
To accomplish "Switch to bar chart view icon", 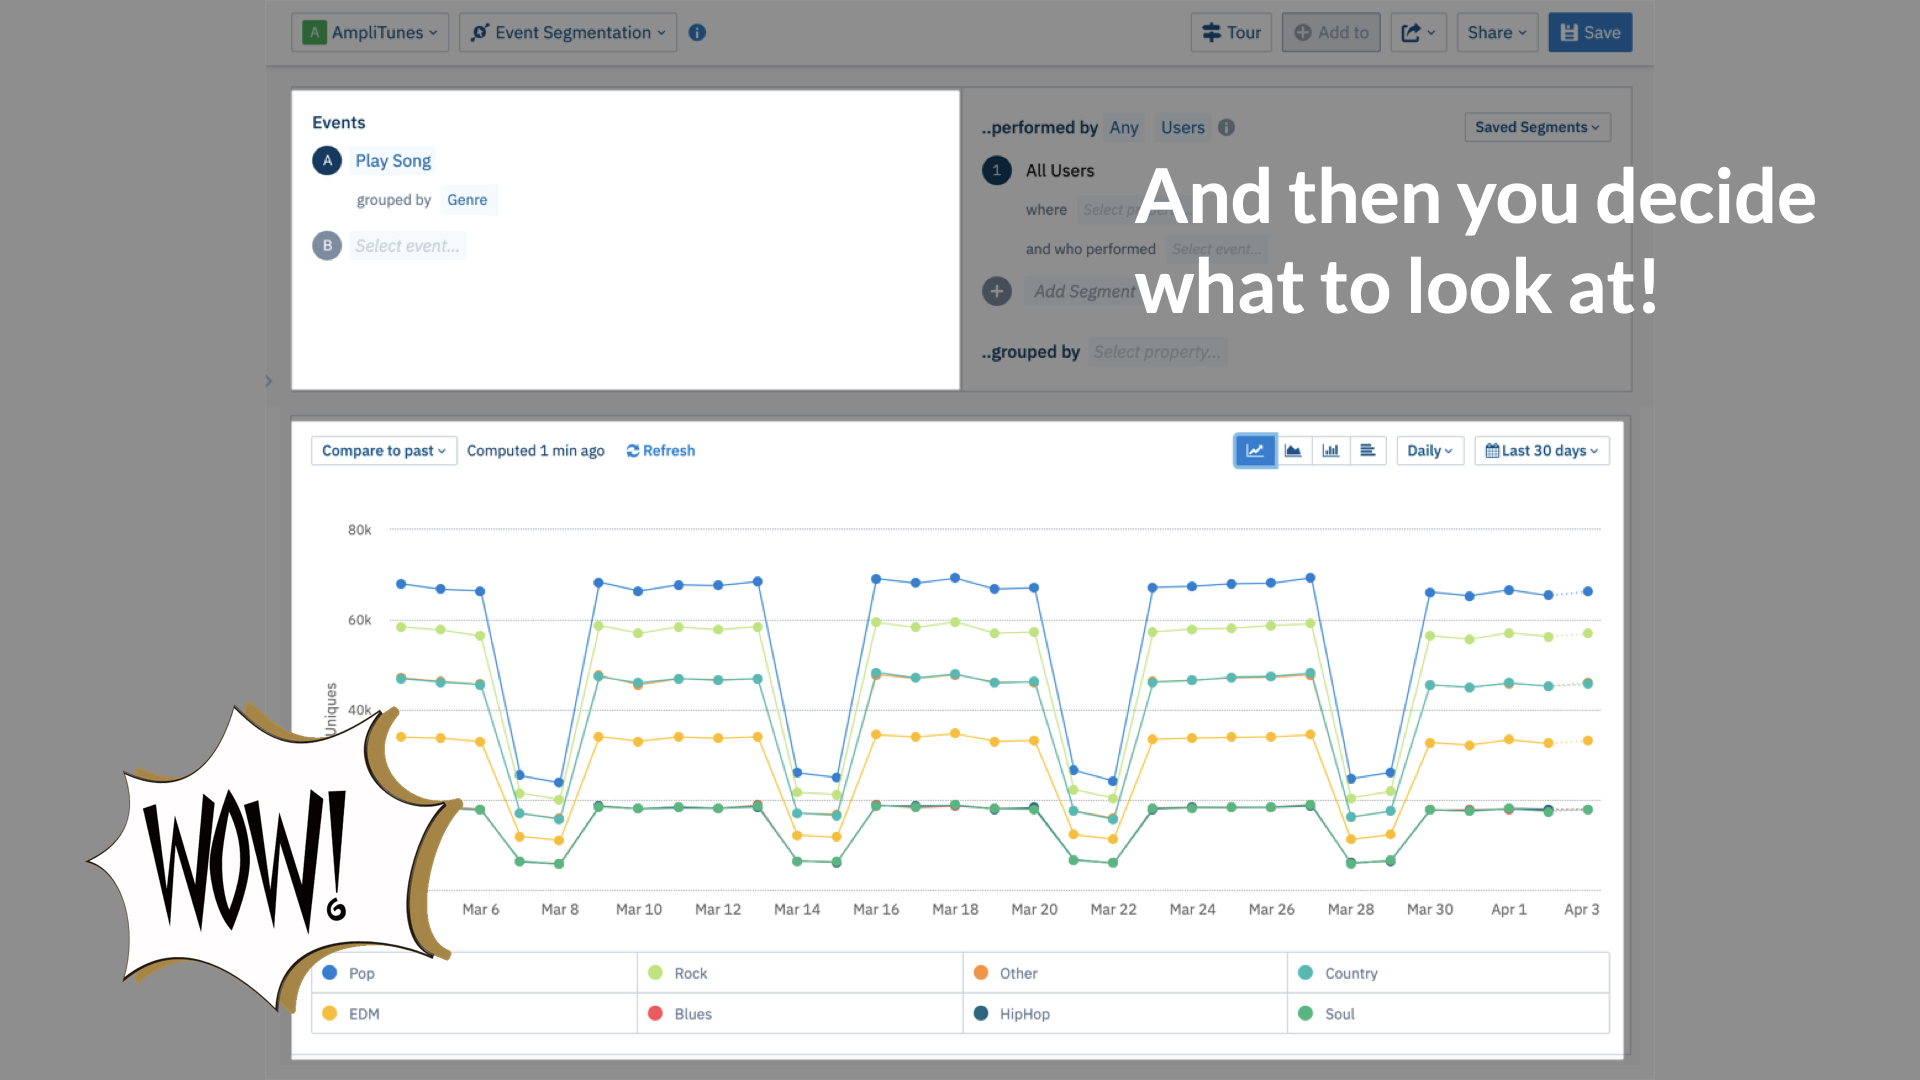I will 1331,451.
